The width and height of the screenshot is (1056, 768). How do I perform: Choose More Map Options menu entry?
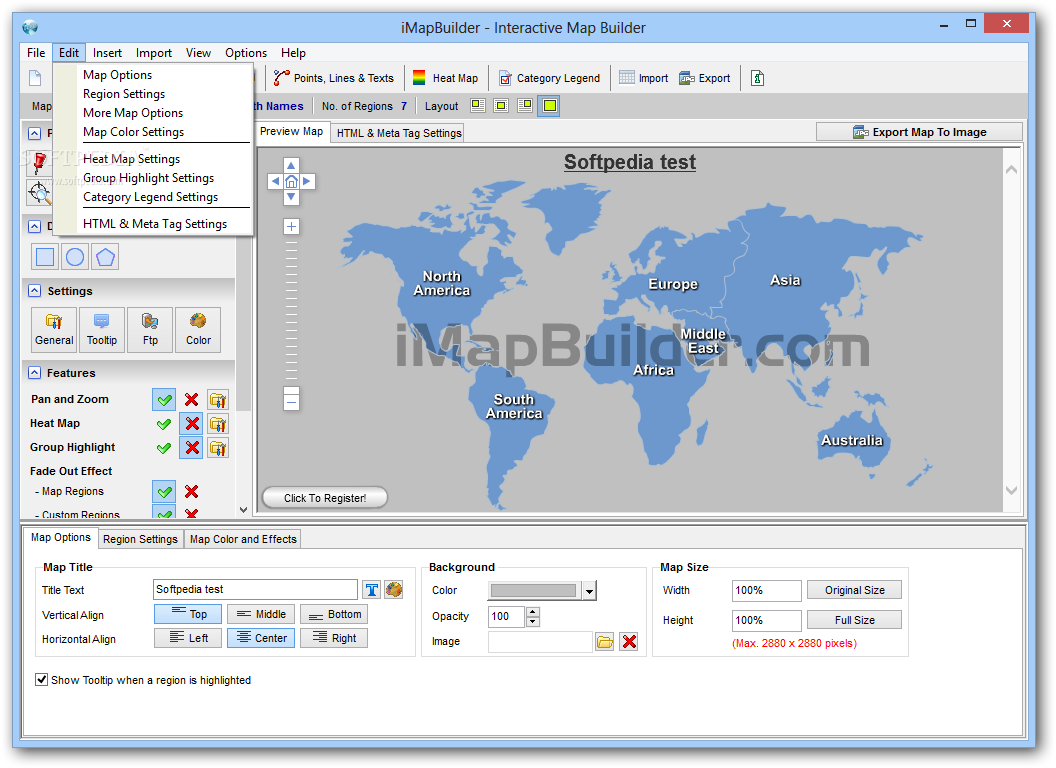tap(133, 113)
